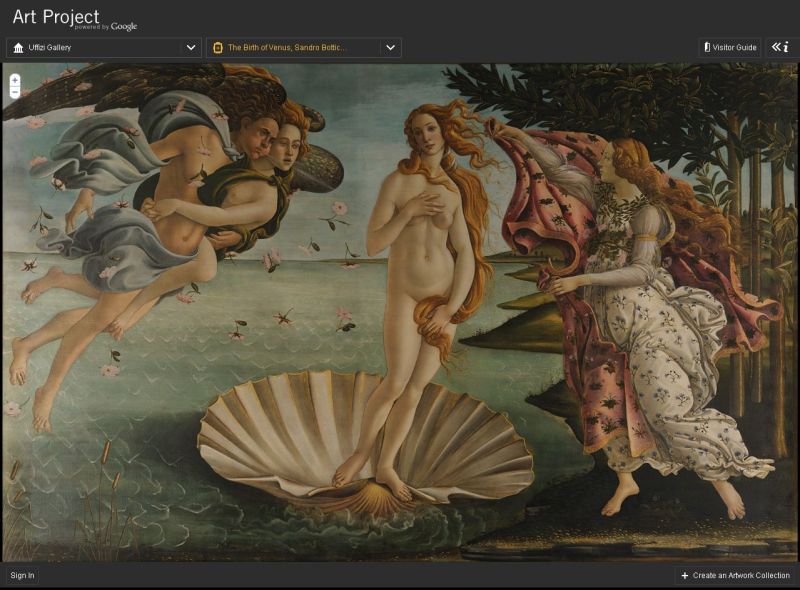The height and width of the screenshot is (590, 800).
Task: Open The Birth of Venus artwork dropdown
Action: tap(304, 47)
